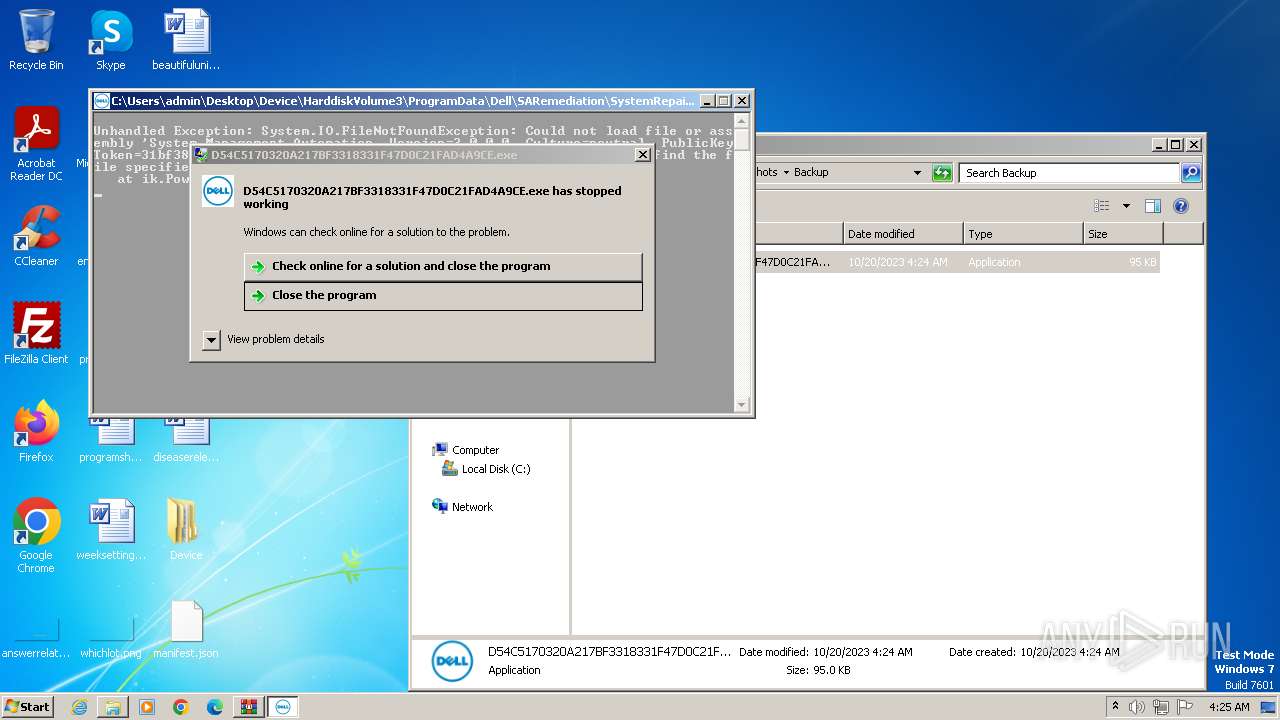
Task: Sort by the Type column header
Action: tap(1023, 234)
